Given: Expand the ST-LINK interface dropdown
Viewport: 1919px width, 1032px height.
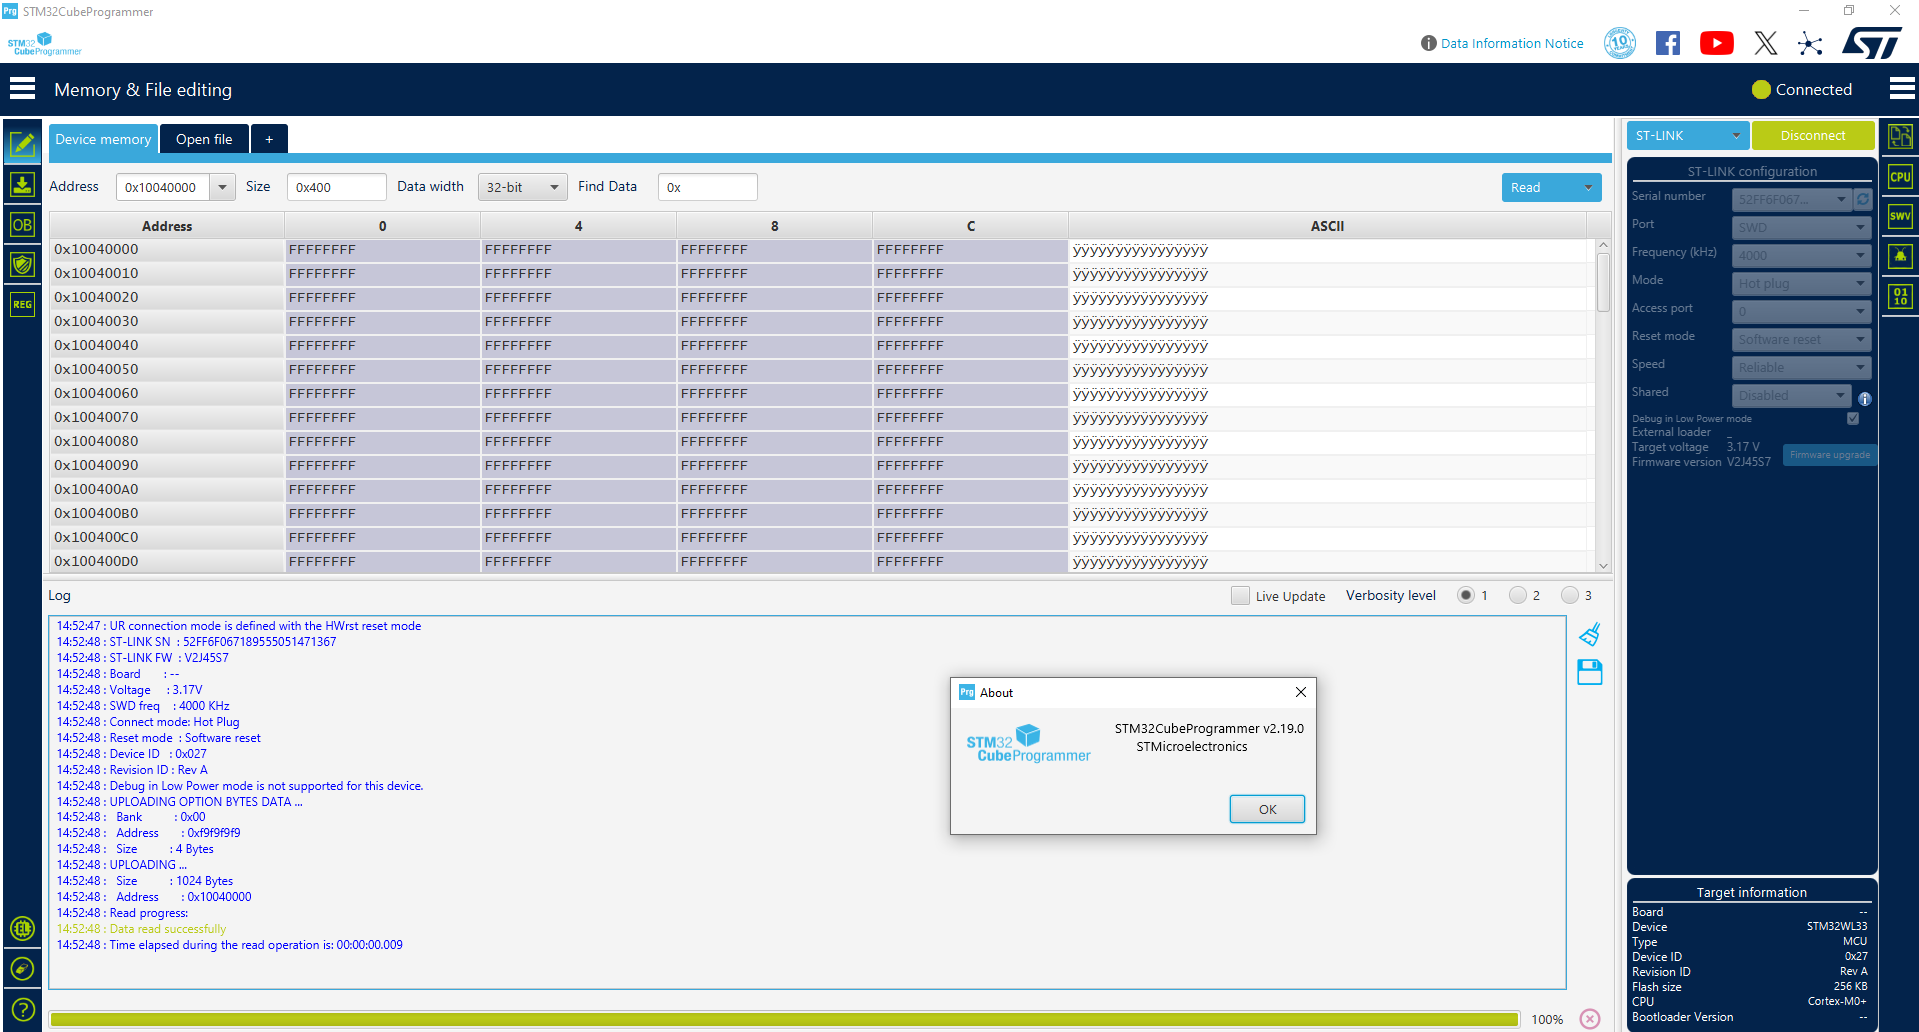Looking at the screenshot, I should click(x=1687, y=135).
